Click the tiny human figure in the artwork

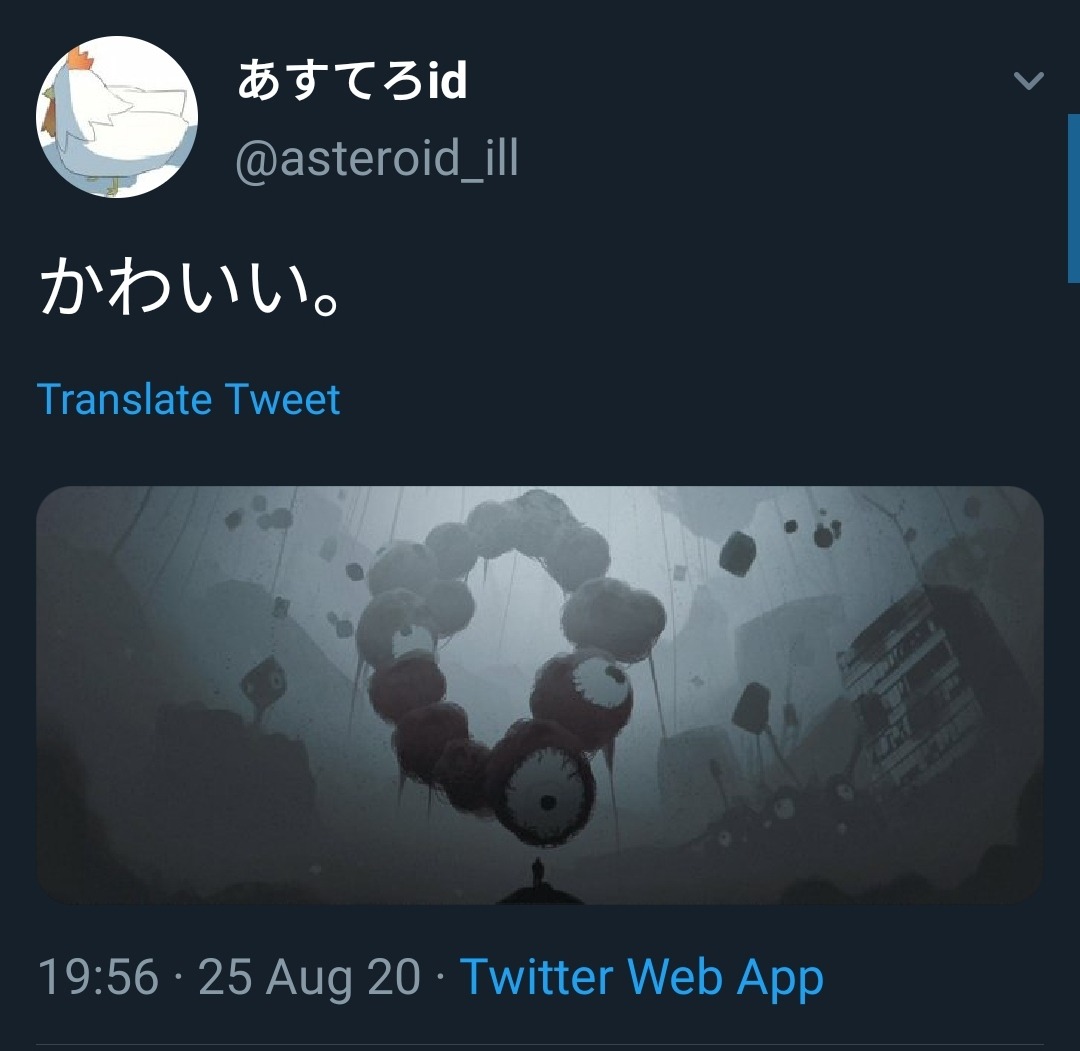[538, 875]
